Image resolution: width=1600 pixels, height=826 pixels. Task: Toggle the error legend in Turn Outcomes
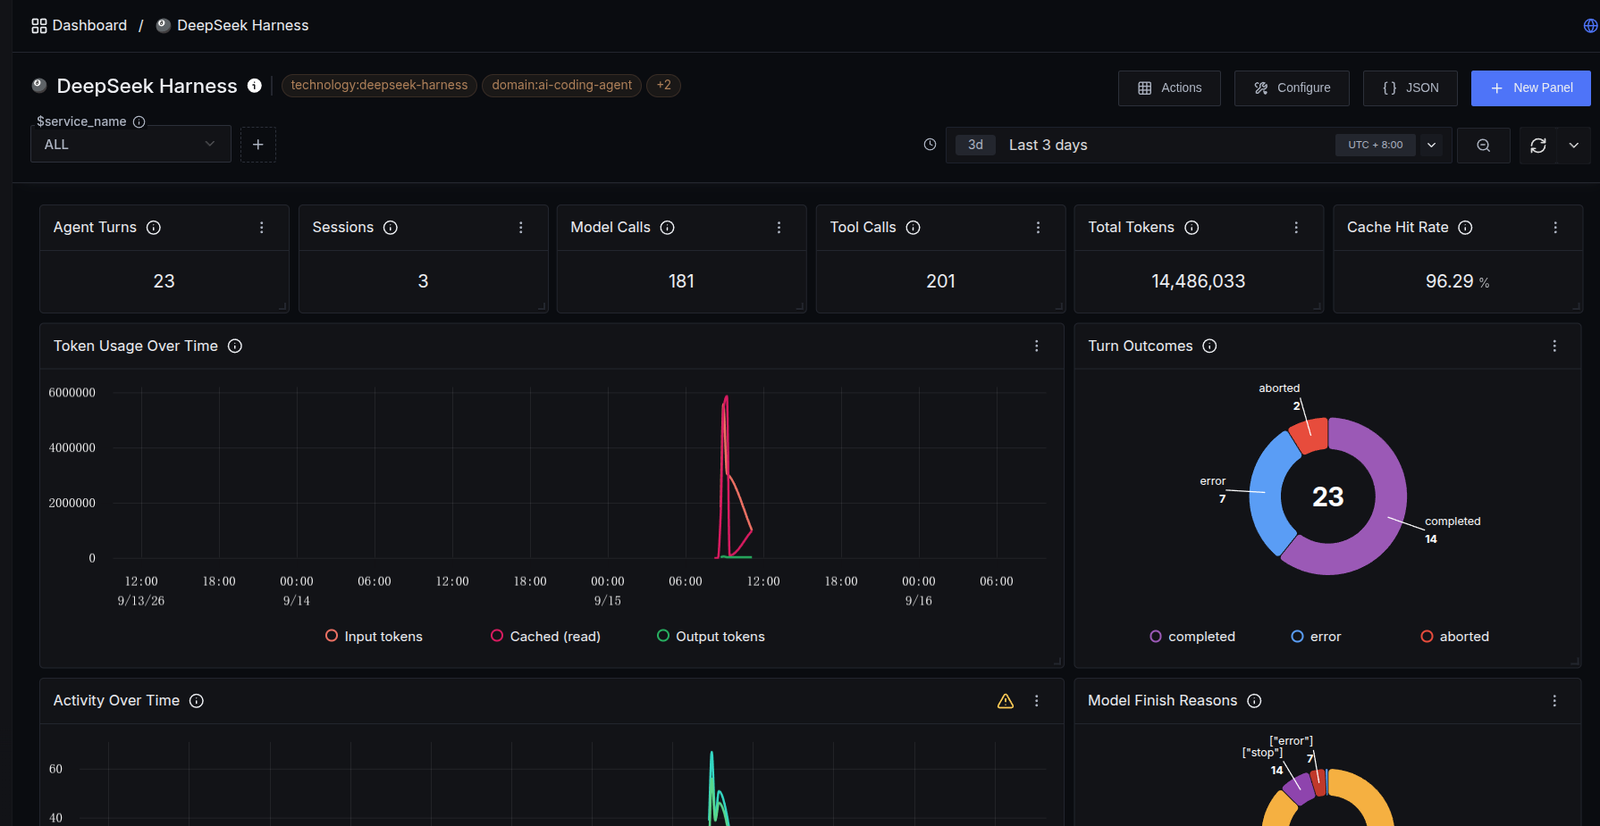pos(1316,636)
